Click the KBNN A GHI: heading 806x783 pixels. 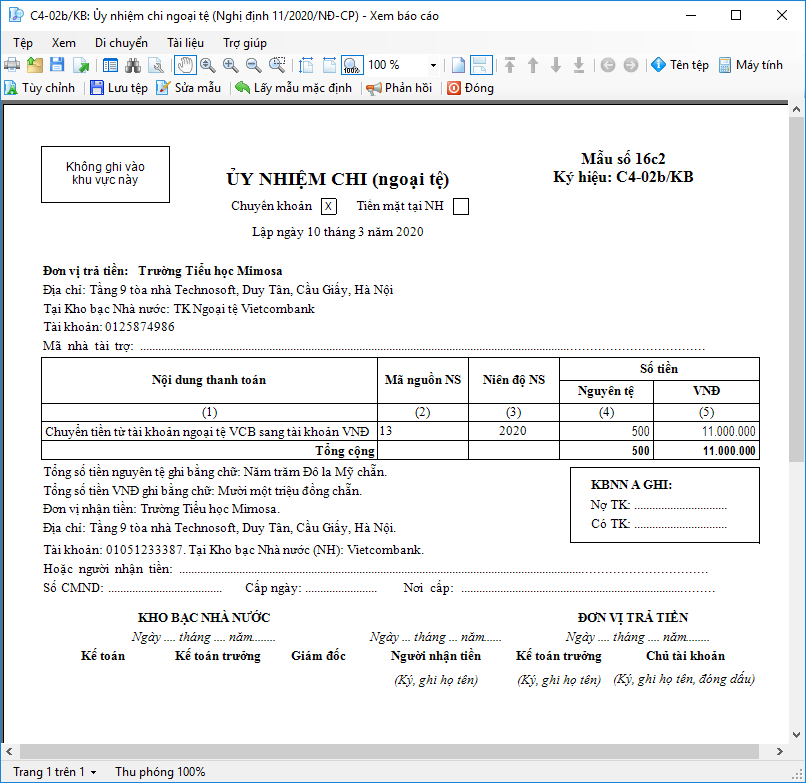pyautogui.click(x=631, y=485)
